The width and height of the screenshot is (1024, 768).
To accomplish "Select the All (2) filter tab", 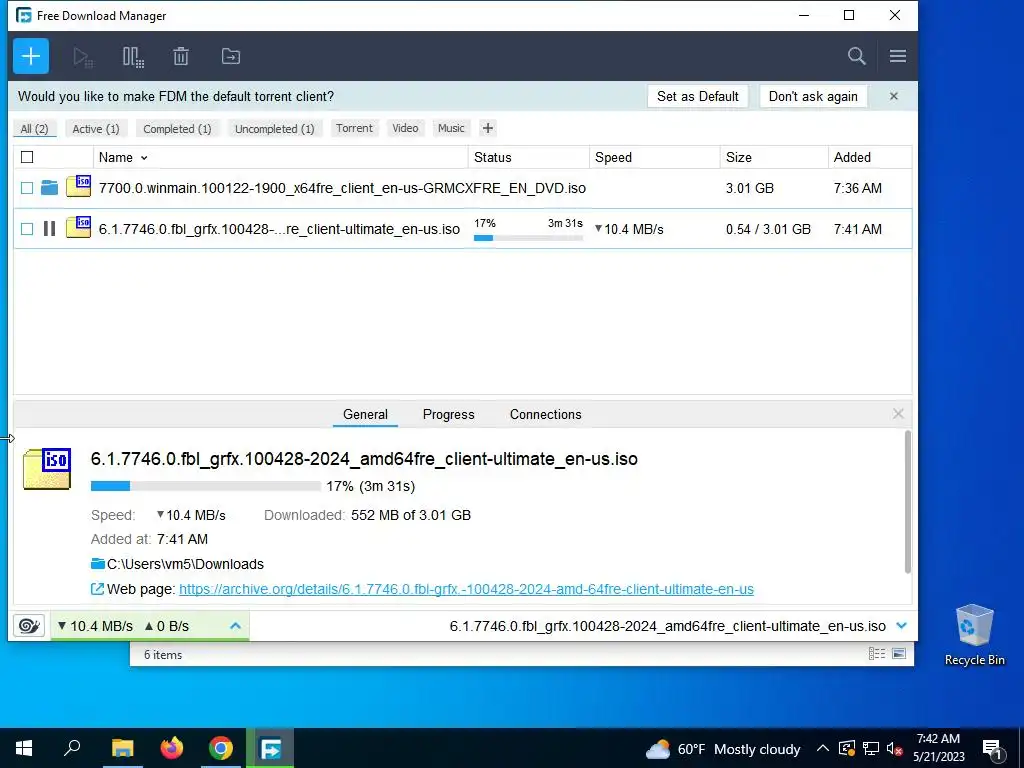I will point(35,129).
